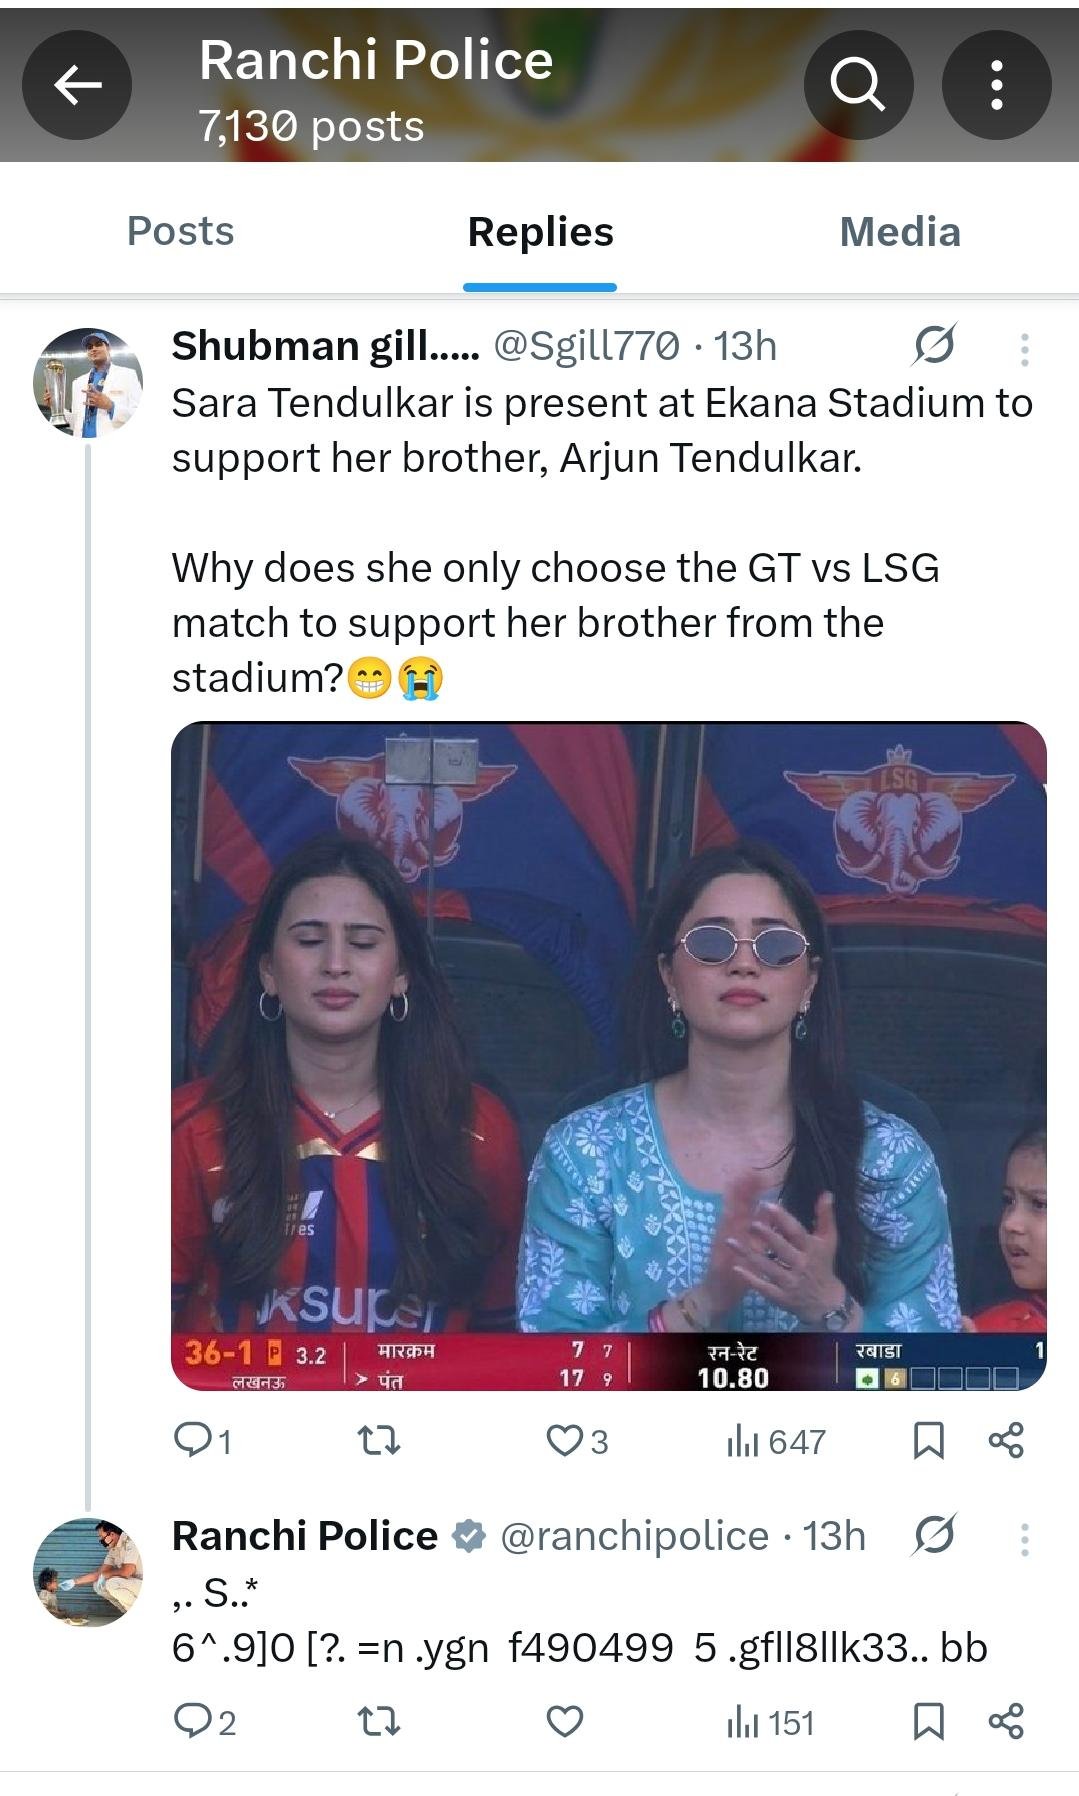Open the @Sgill770 username link

(586, 346)
